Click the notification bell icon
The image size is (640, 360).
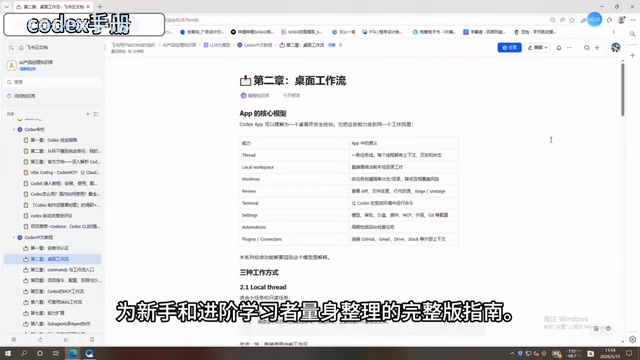[x=559, y=47]
